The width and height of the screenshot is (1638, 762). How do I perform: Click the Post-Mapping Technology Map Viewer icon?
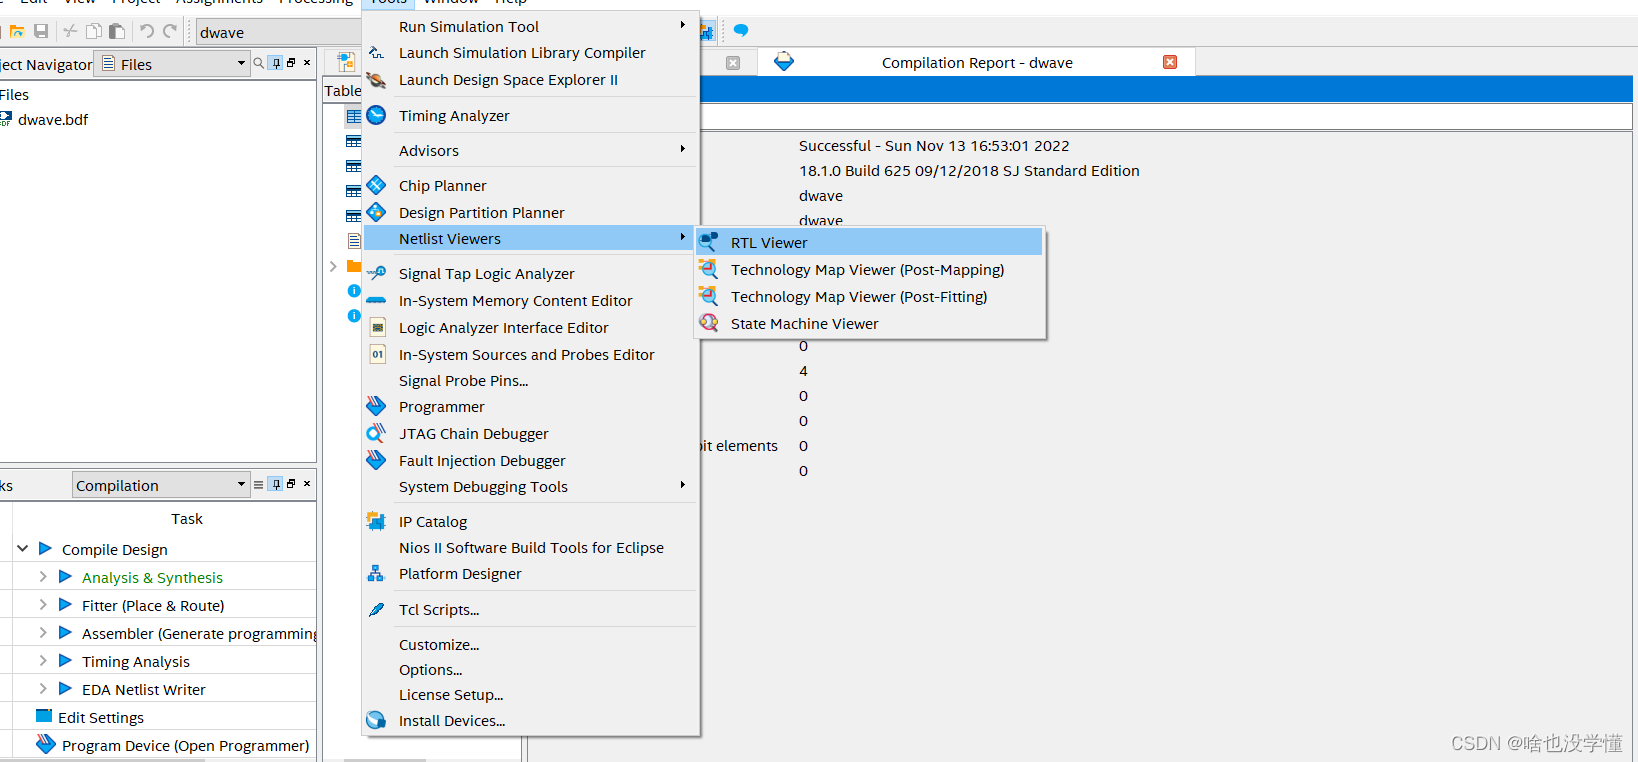click(709, 269)
